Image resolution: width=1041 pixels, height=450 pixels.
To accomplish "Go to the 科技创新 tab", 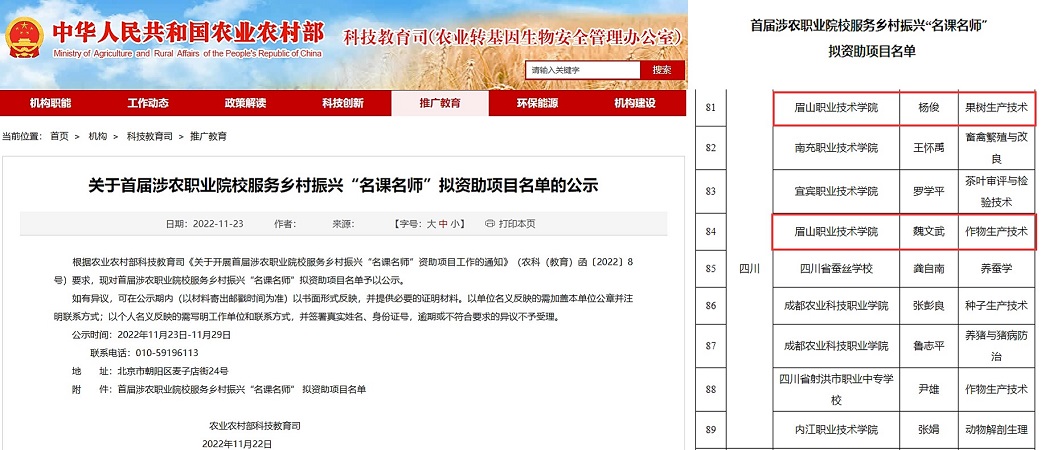I will (x=342, y=104).
